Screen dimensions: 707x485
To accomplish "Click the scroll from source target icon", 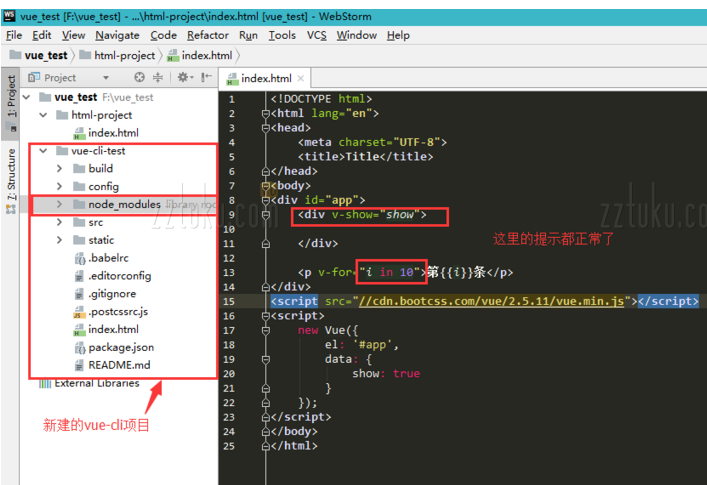I will [140, 77].
